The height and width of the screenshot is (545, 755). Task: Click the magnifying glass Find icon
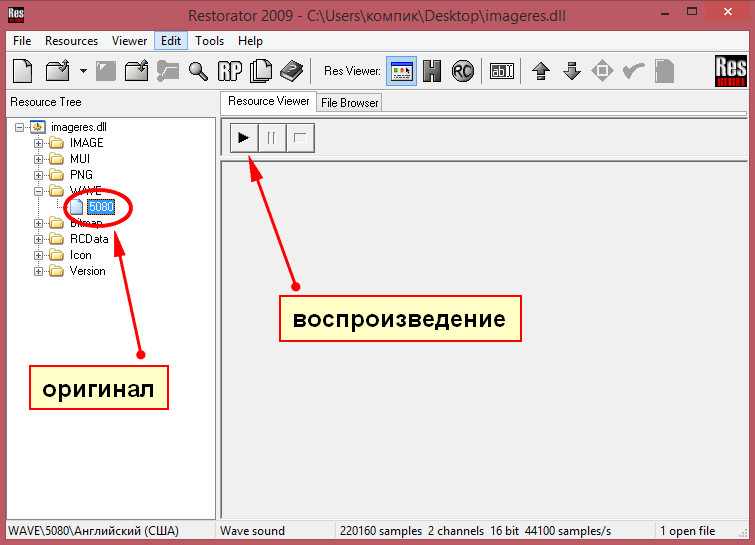click(198, 71)
